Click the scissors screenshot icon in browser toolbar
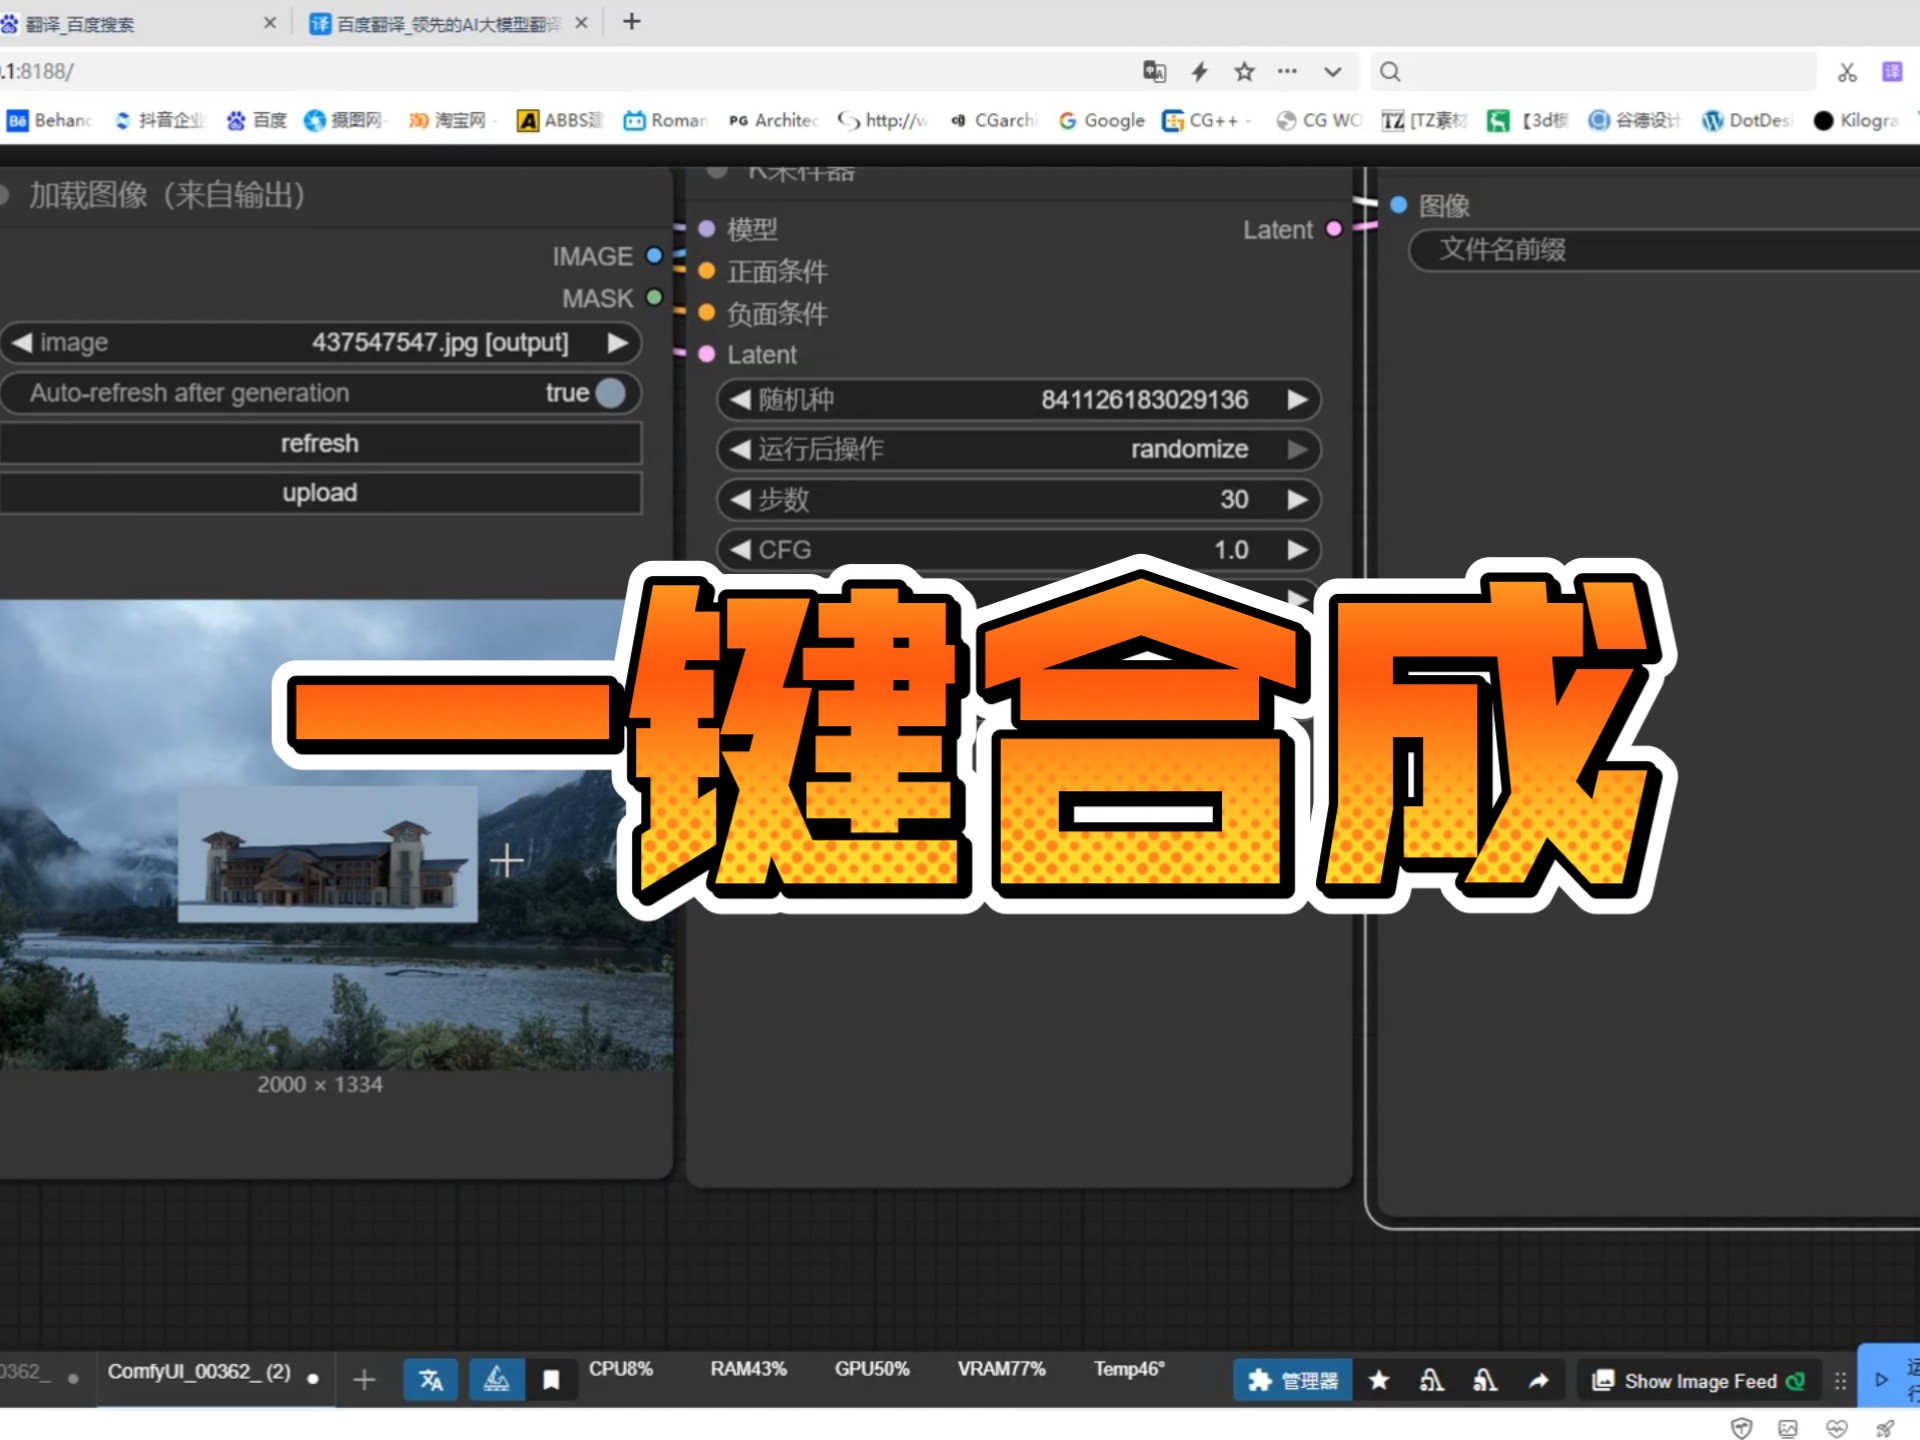Screen dimensions: 1920x1440 pyautogui.click(x=1847, y=72)
